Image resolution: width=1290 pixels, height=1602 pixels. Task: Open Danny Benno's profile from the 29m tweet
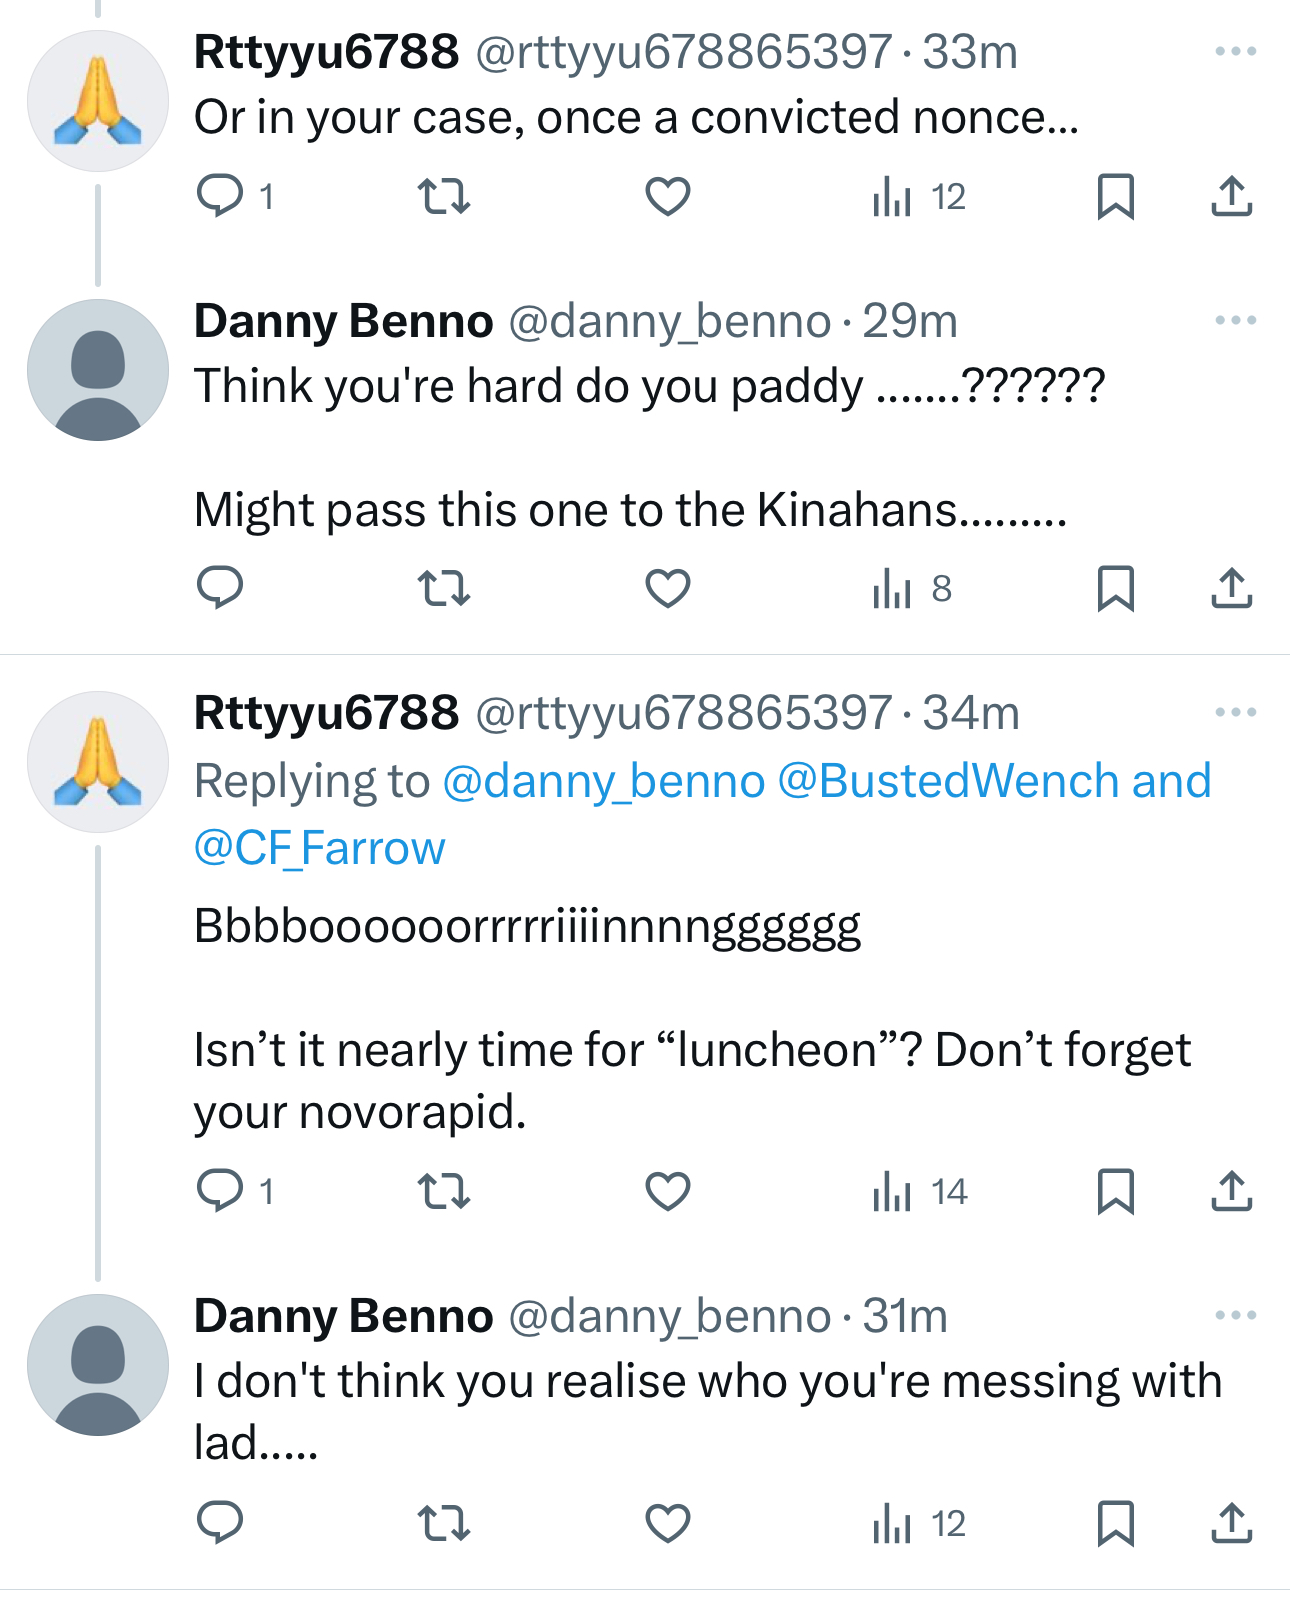click(x=343, y=321)
